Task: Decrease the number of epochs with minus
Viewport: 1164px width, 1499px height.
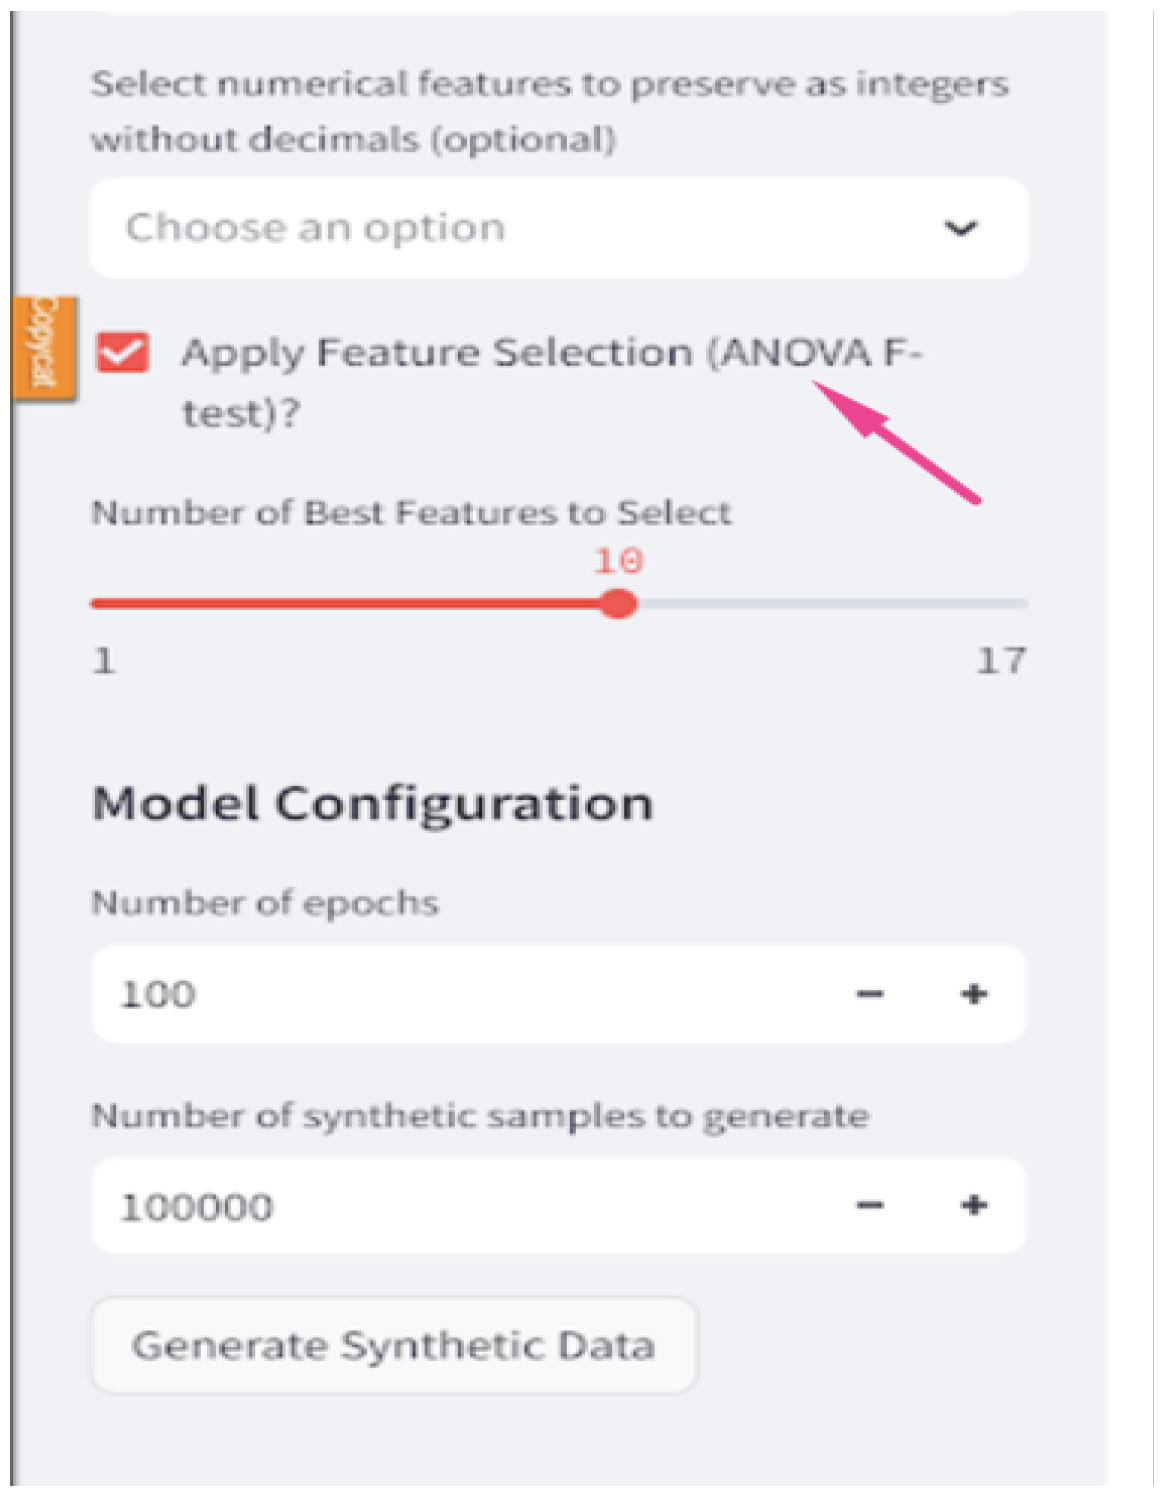Action: point(870,994)
